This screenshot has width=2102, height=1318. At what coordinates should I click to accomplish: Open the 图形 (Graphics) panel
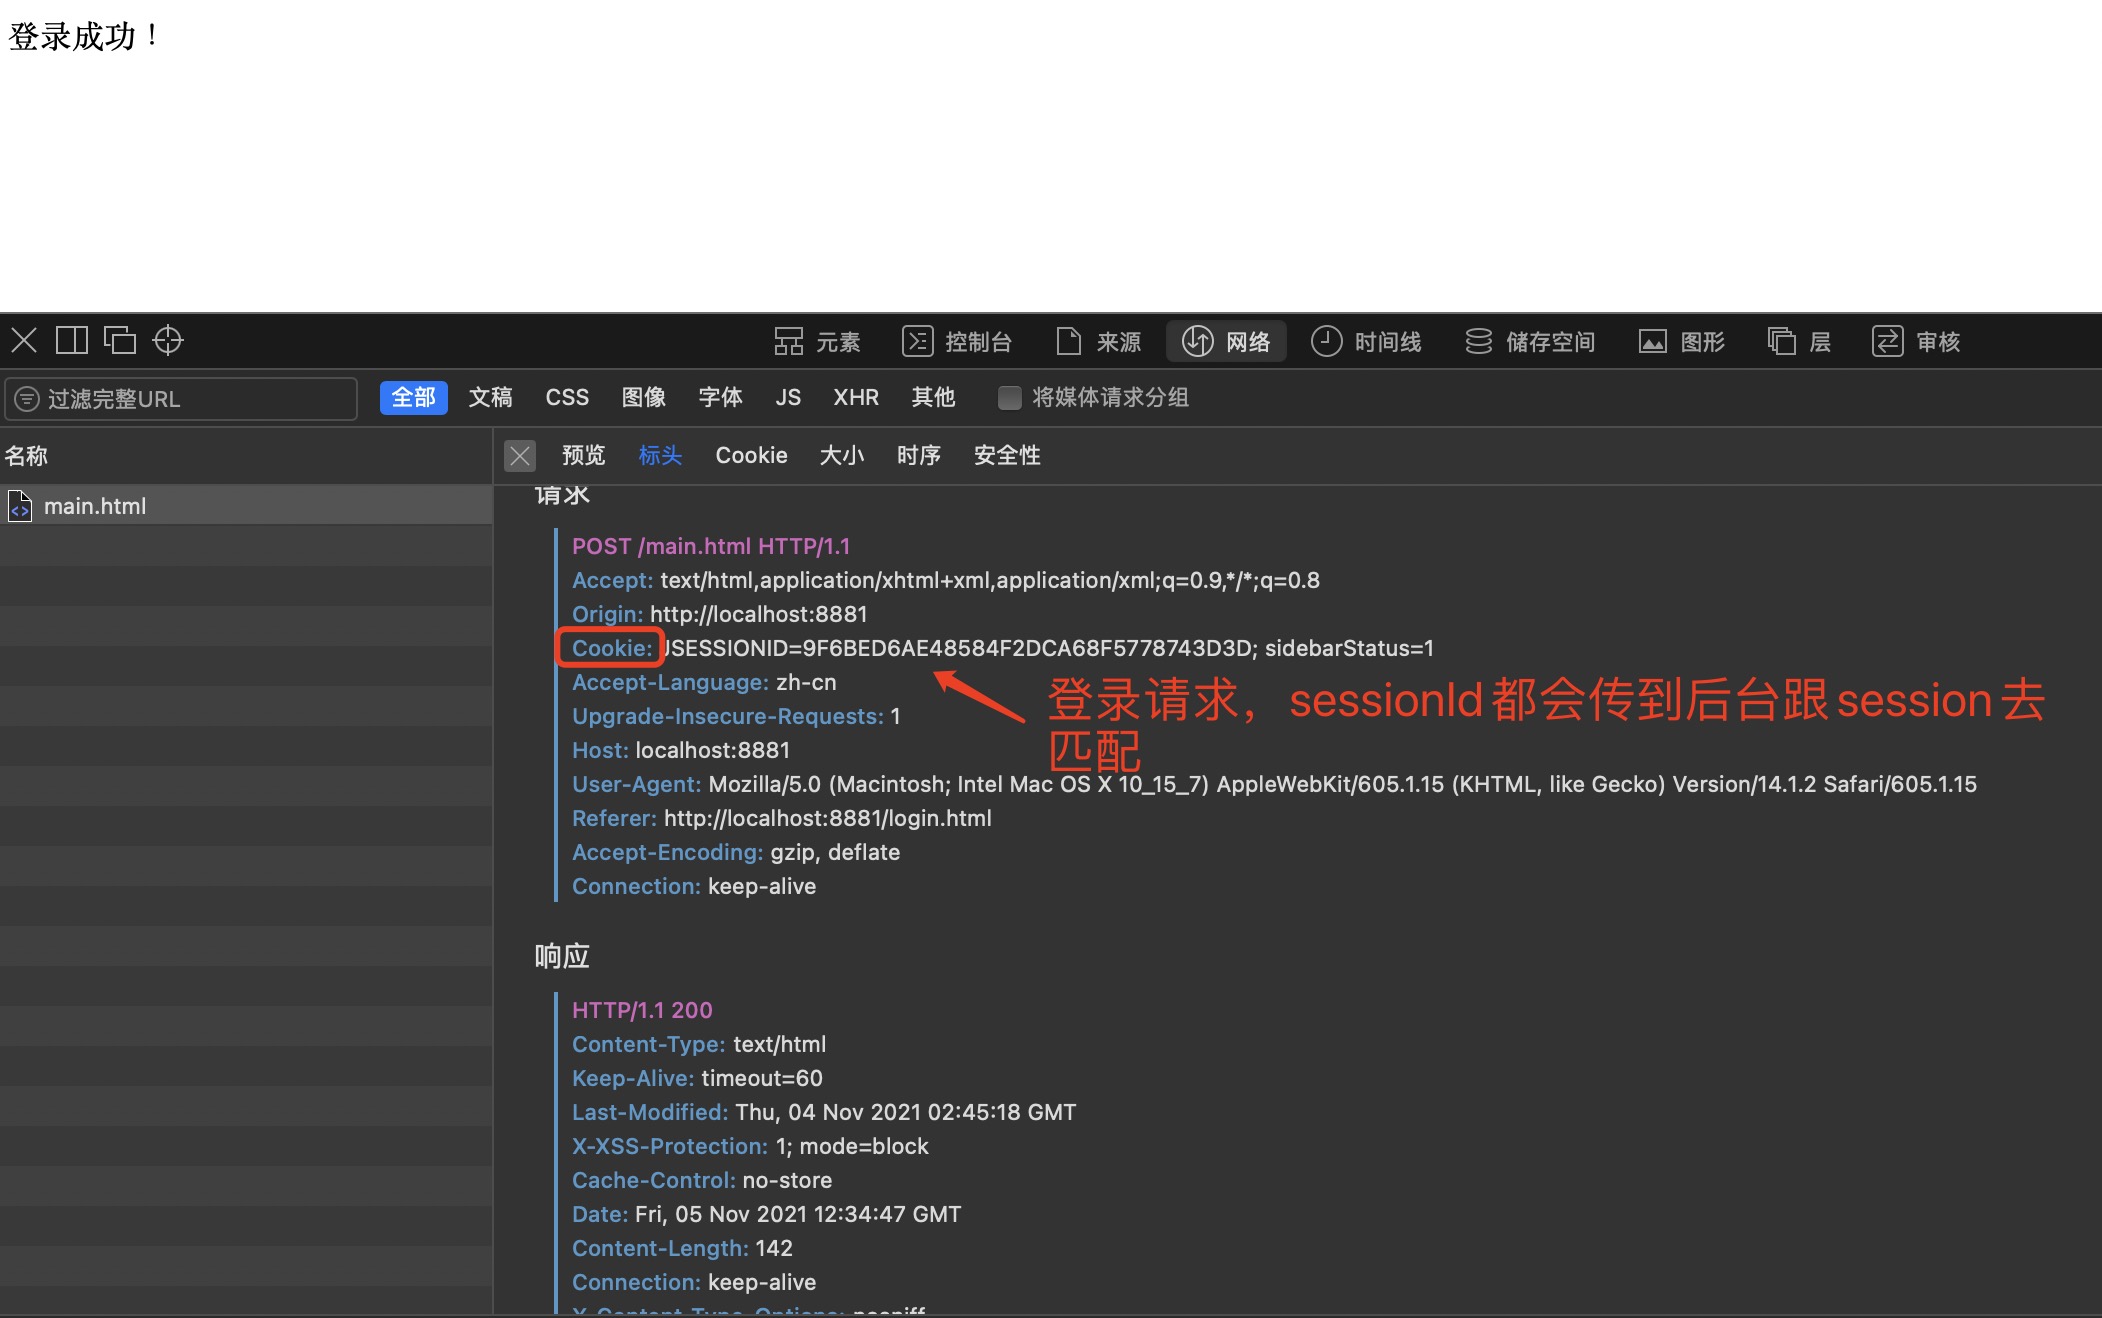(1681, 341)
